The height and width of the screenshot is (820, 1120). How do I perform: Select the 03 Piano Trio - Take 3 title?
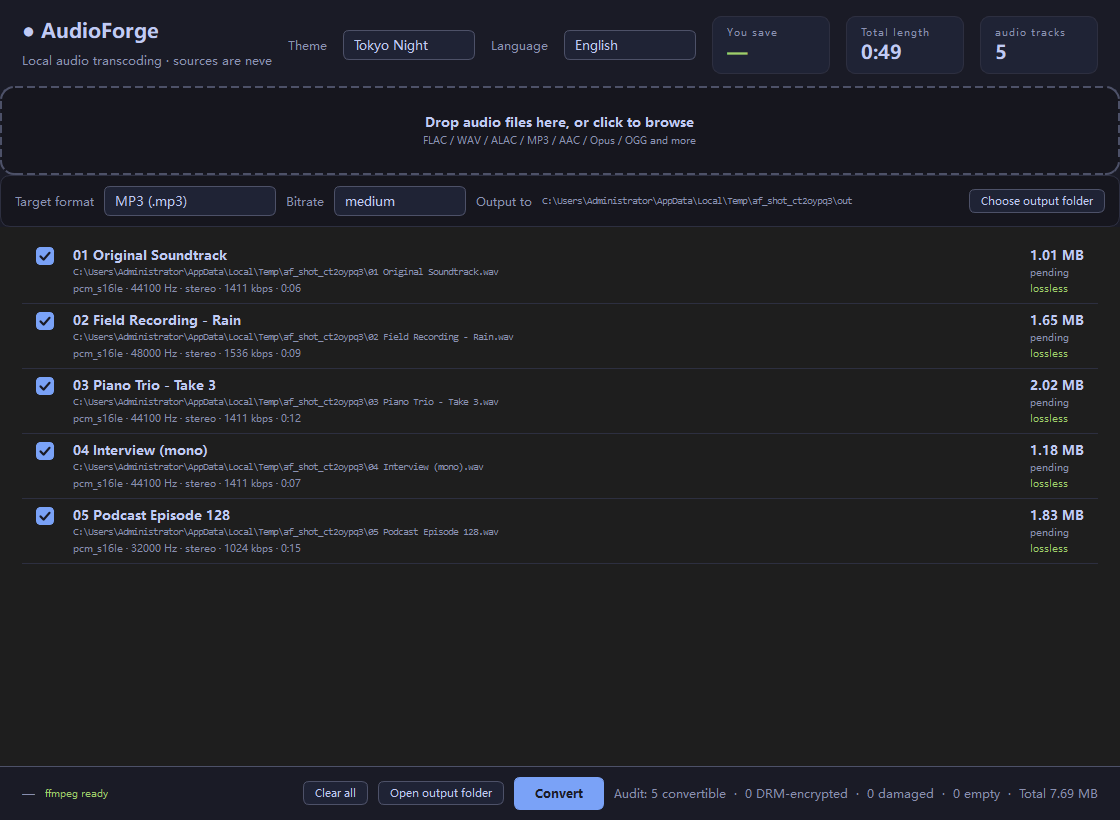[144, 385]
